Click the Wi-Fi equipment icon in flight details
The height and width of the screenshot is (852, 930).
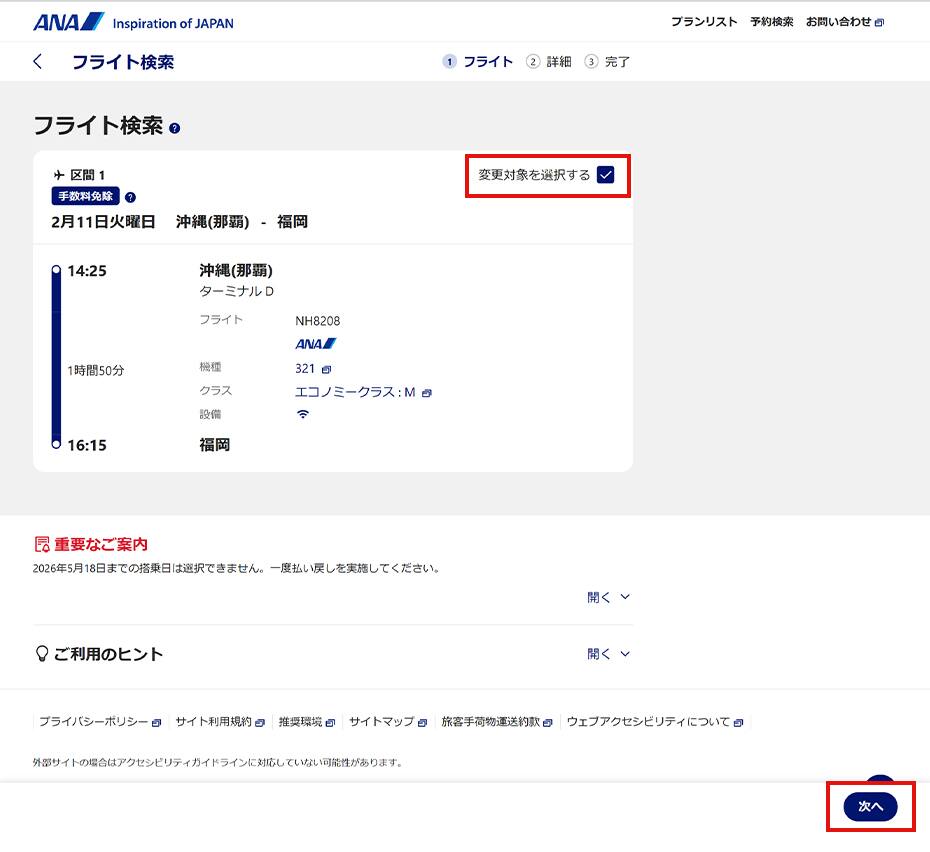click(302, 414)
